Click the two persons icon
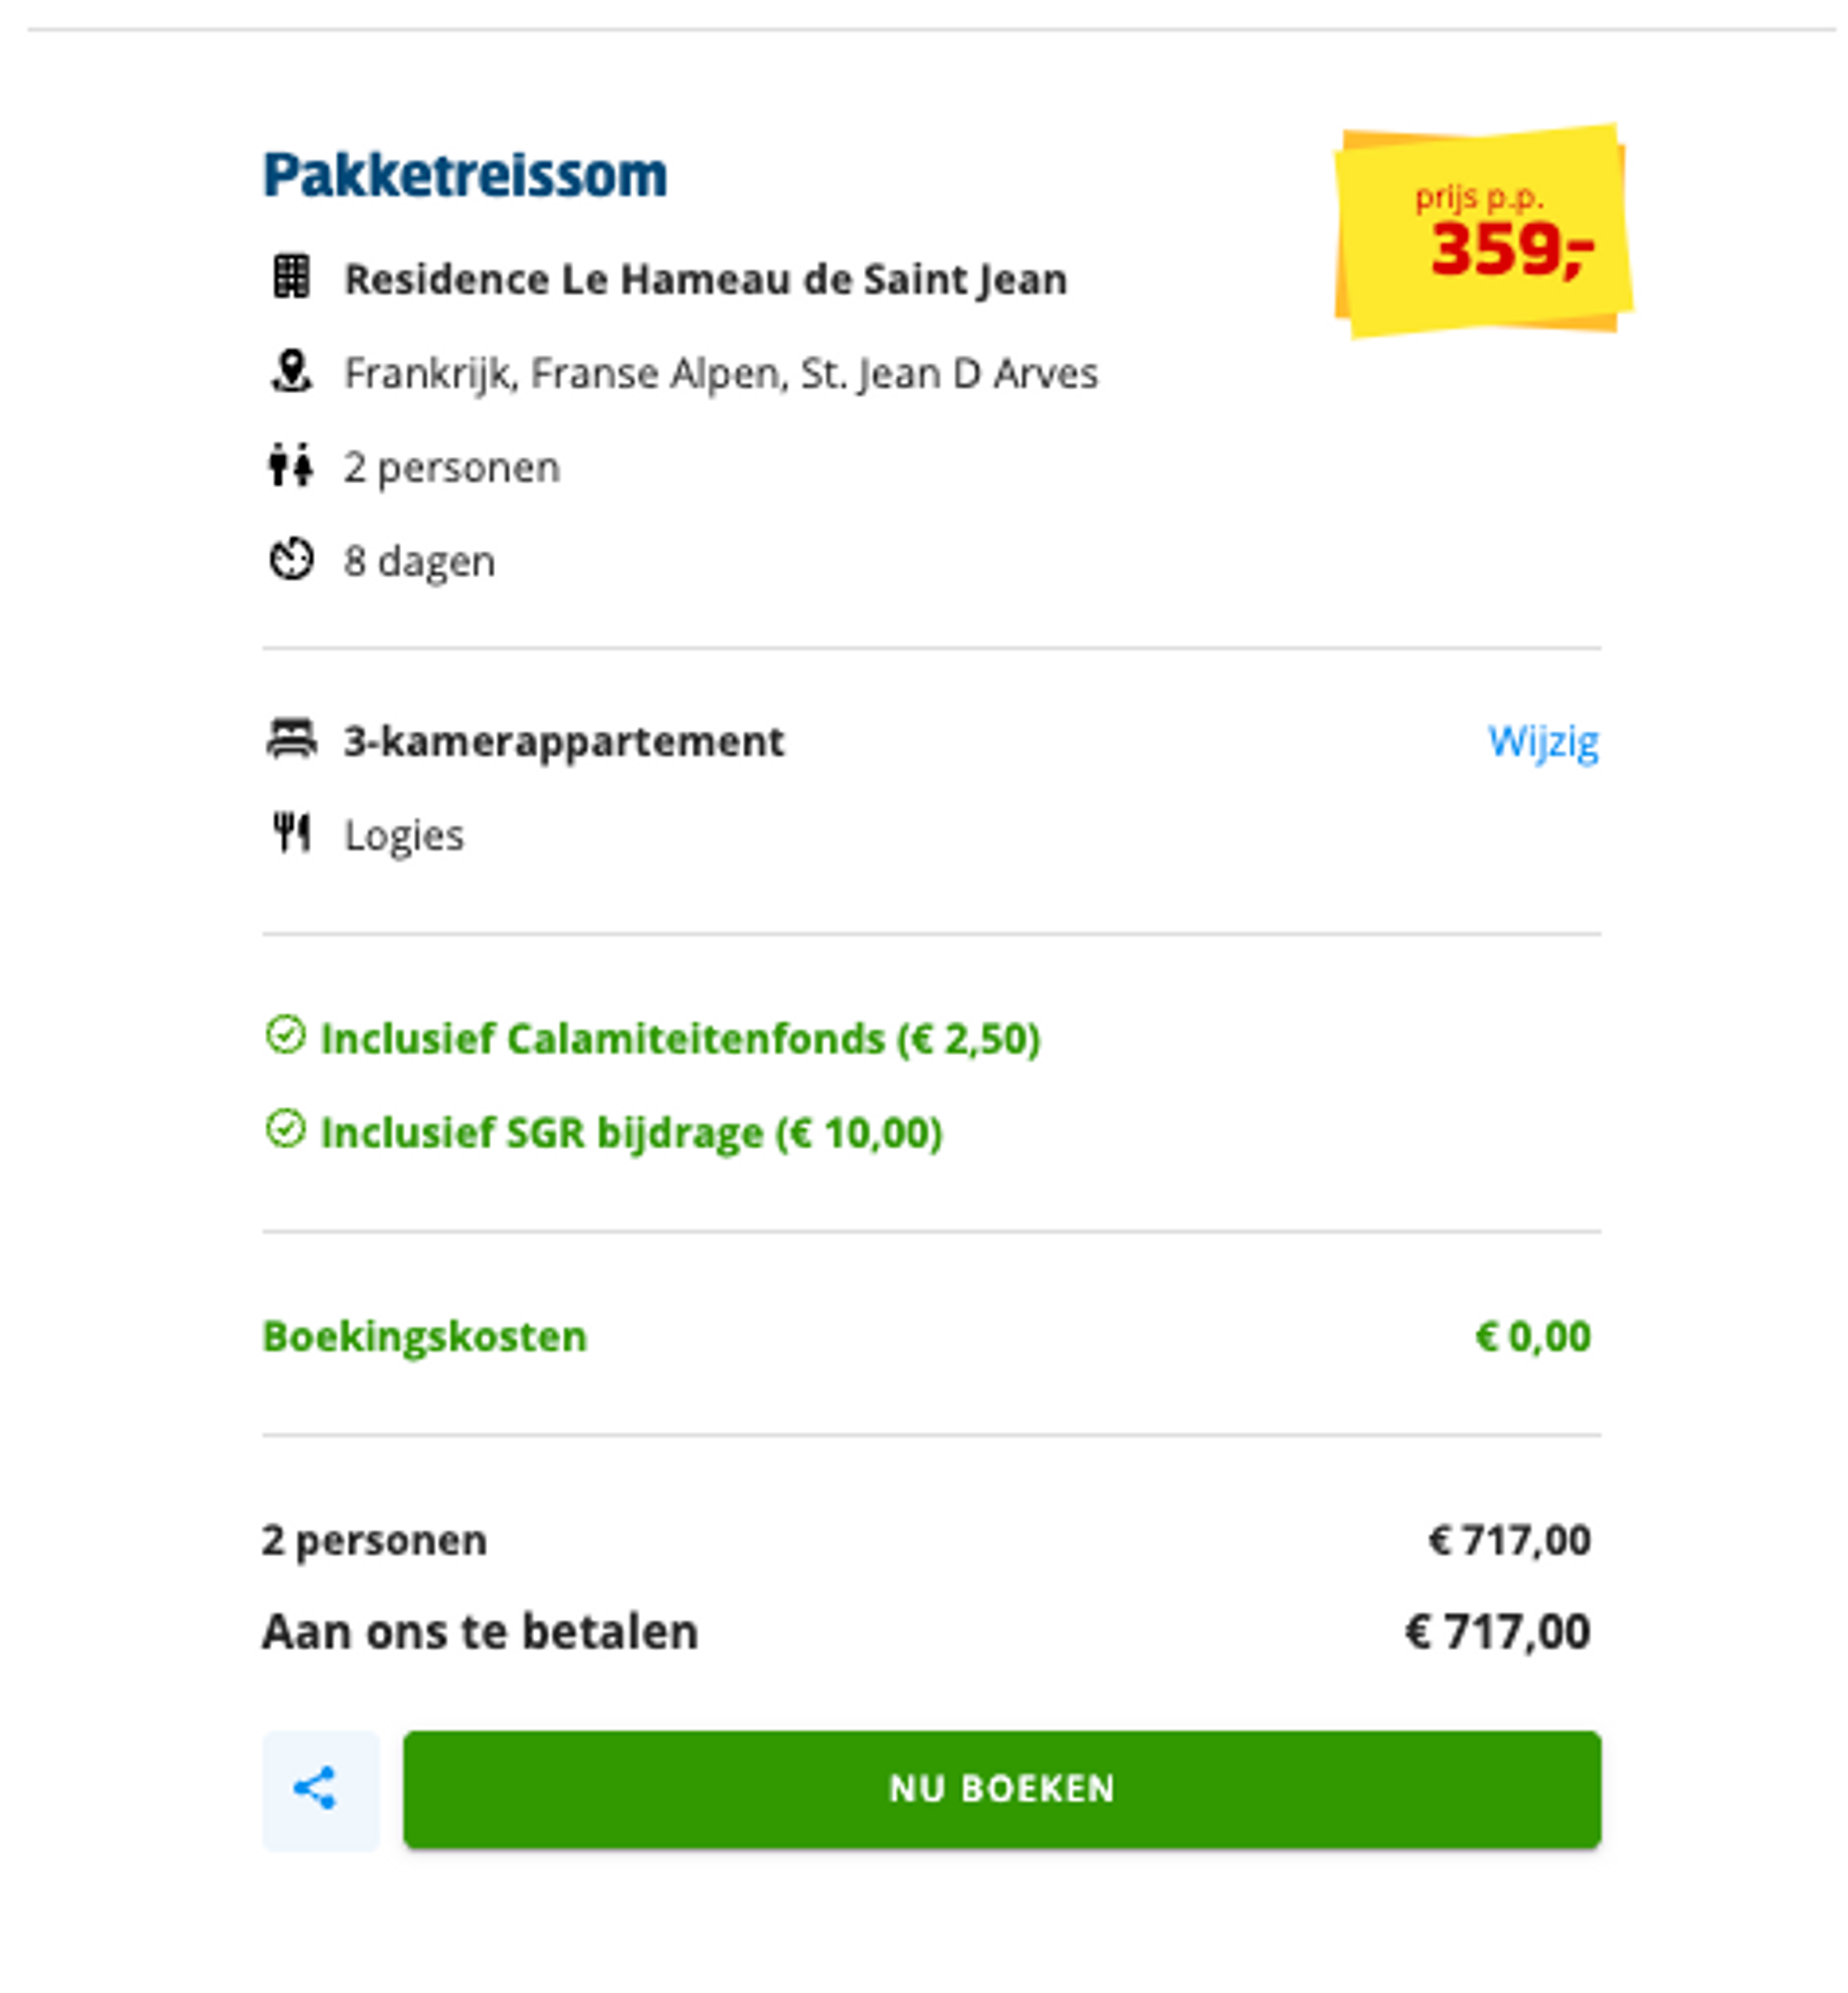 (290, 465)
